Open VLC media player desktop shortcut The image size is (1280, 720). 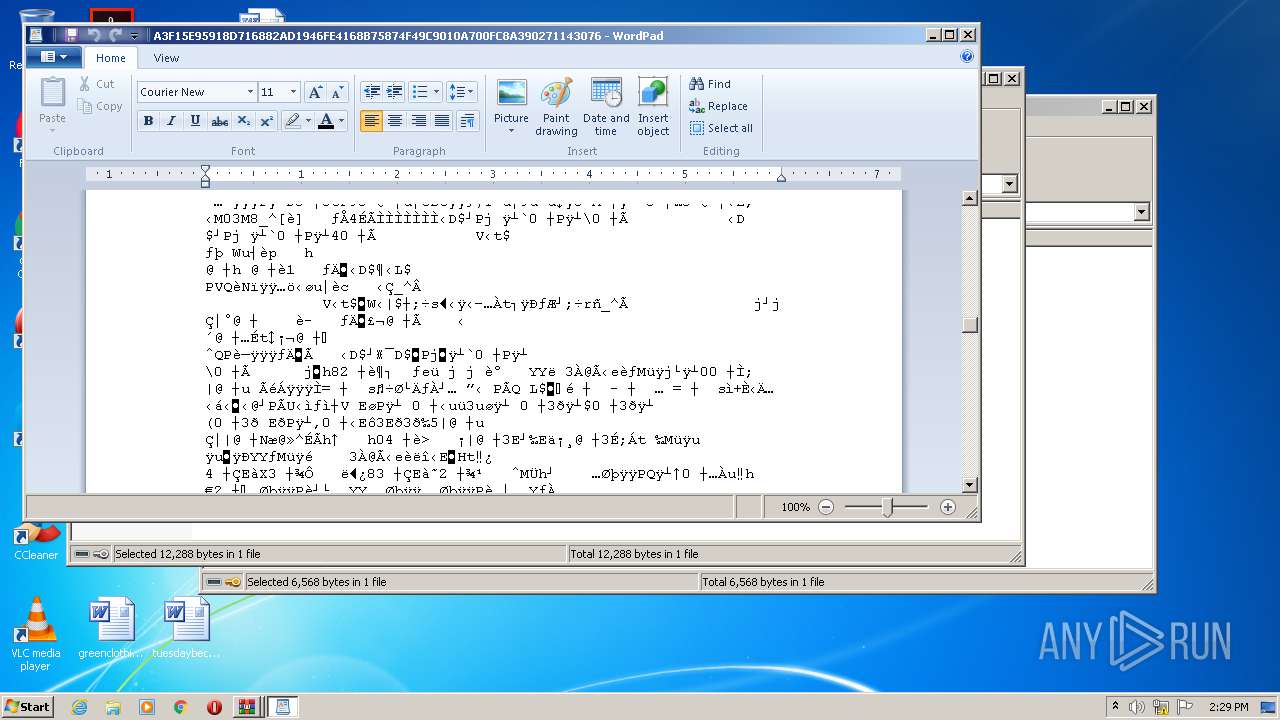click(35, 634)
